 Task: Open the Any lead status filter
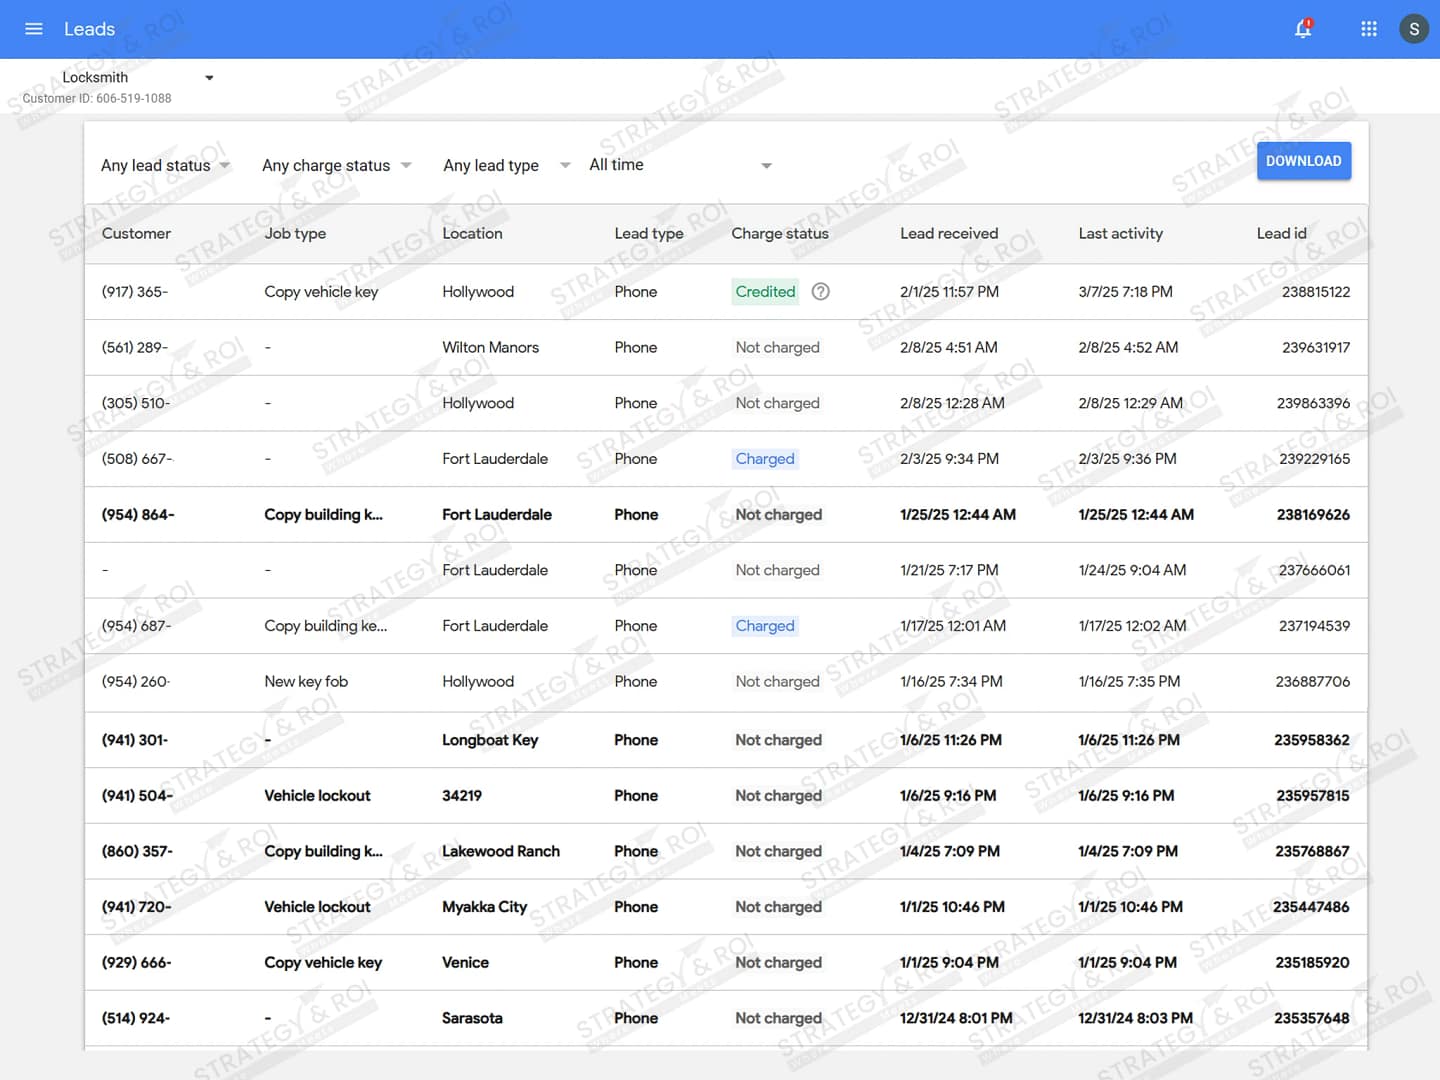pyautogui.click(x=165, y=166)
